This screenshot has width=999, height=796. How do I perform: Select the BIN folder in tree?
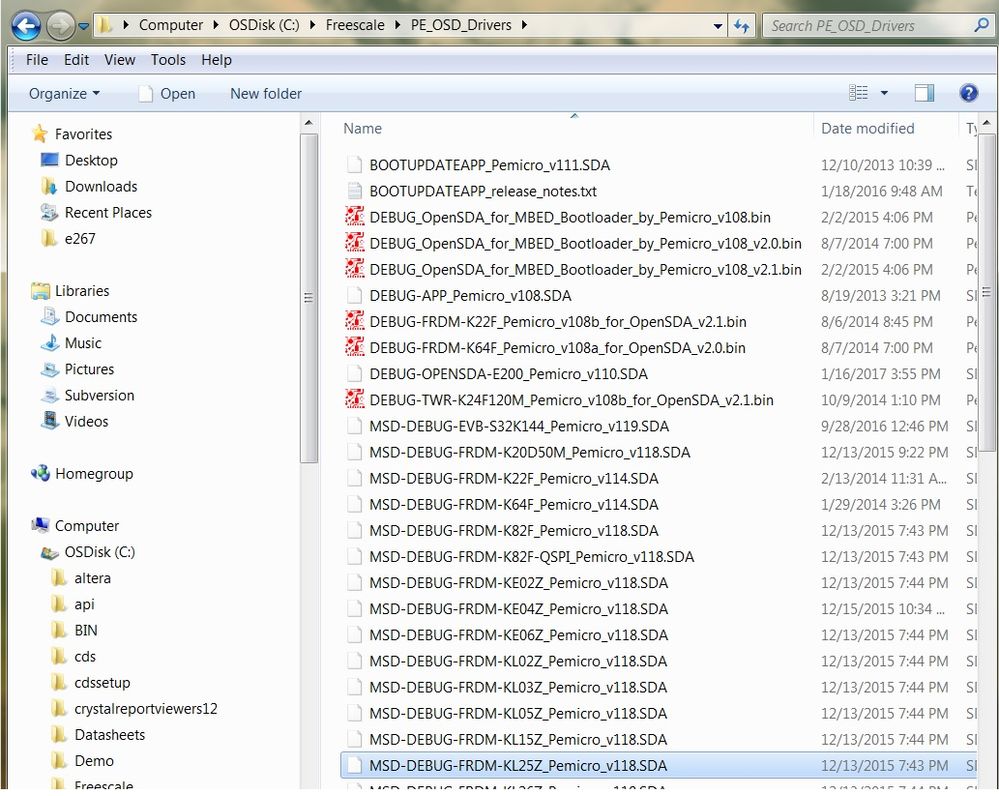tap(85, 630)
